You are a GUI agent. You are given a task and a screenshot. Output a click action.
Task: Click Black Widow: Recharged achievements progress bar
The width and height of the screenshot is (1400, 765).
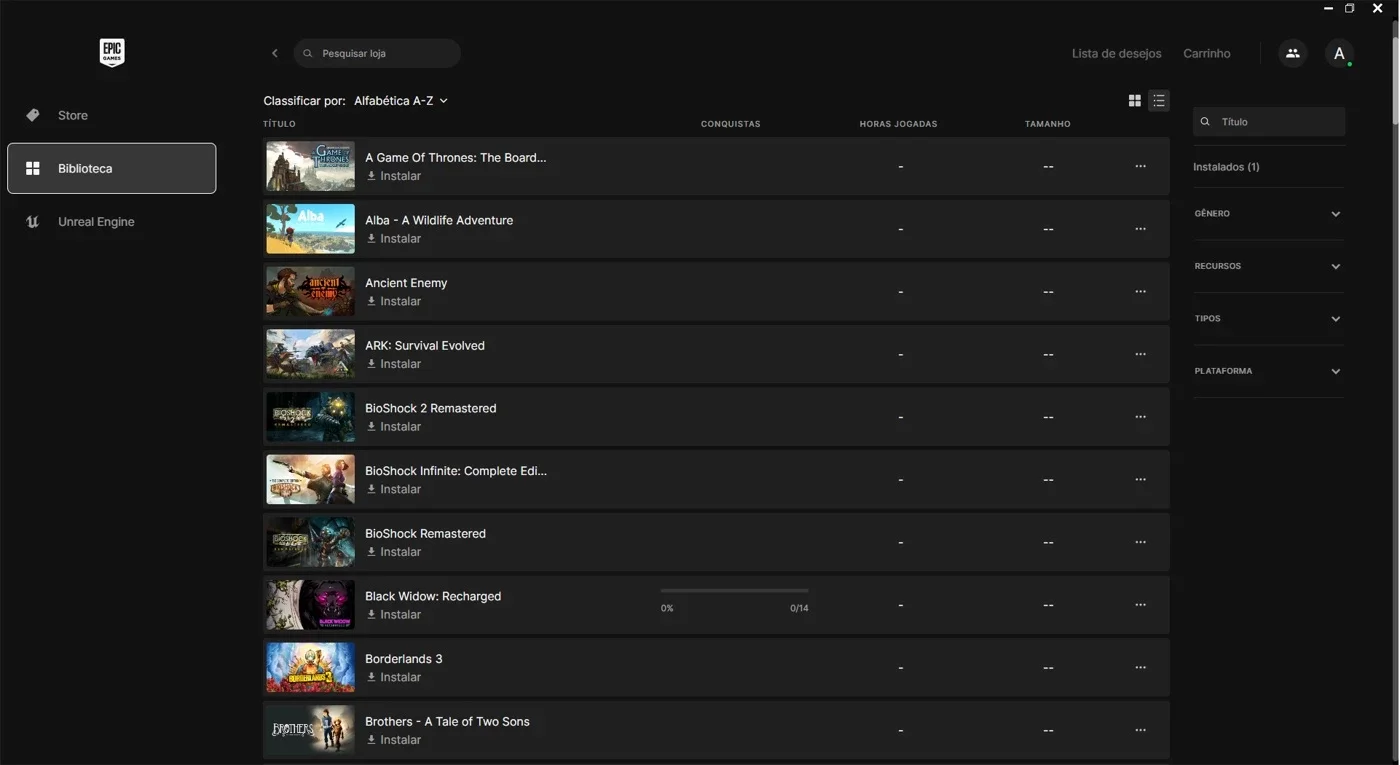tap(735, 590)
